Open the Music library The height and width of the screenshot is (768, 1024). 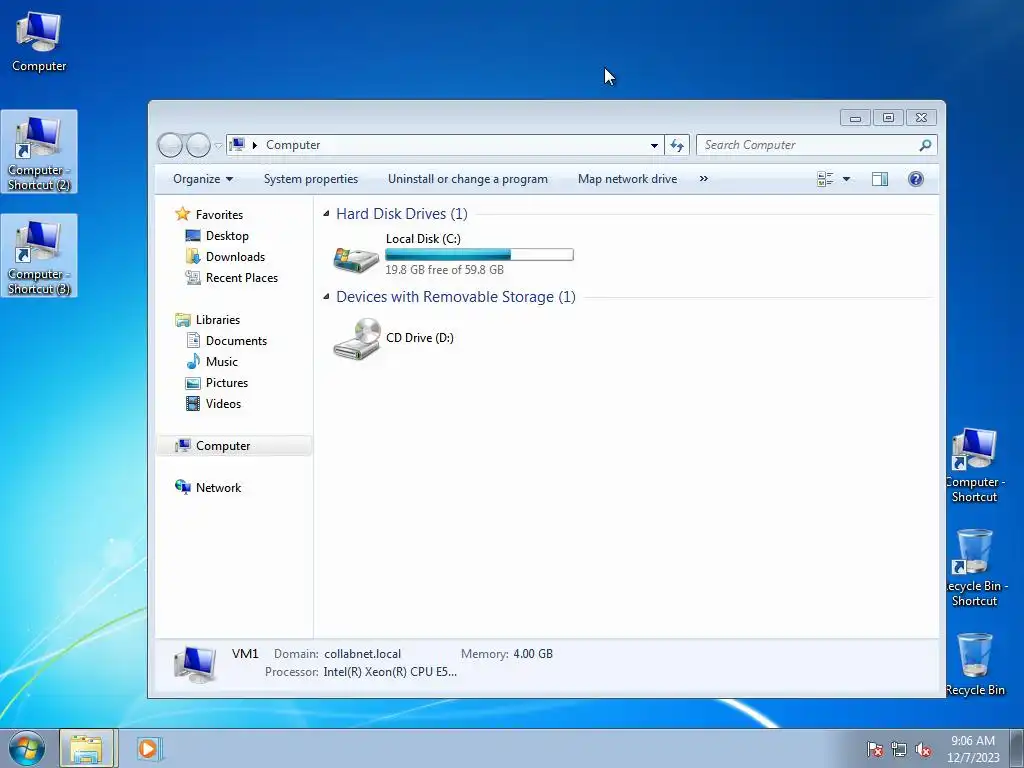221,362
